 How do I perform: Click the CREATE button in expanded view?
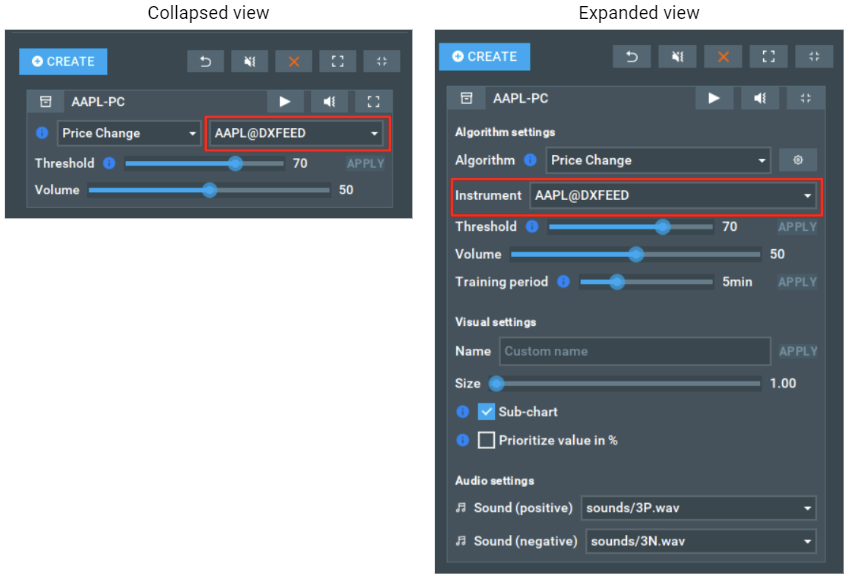pos(484,57)
